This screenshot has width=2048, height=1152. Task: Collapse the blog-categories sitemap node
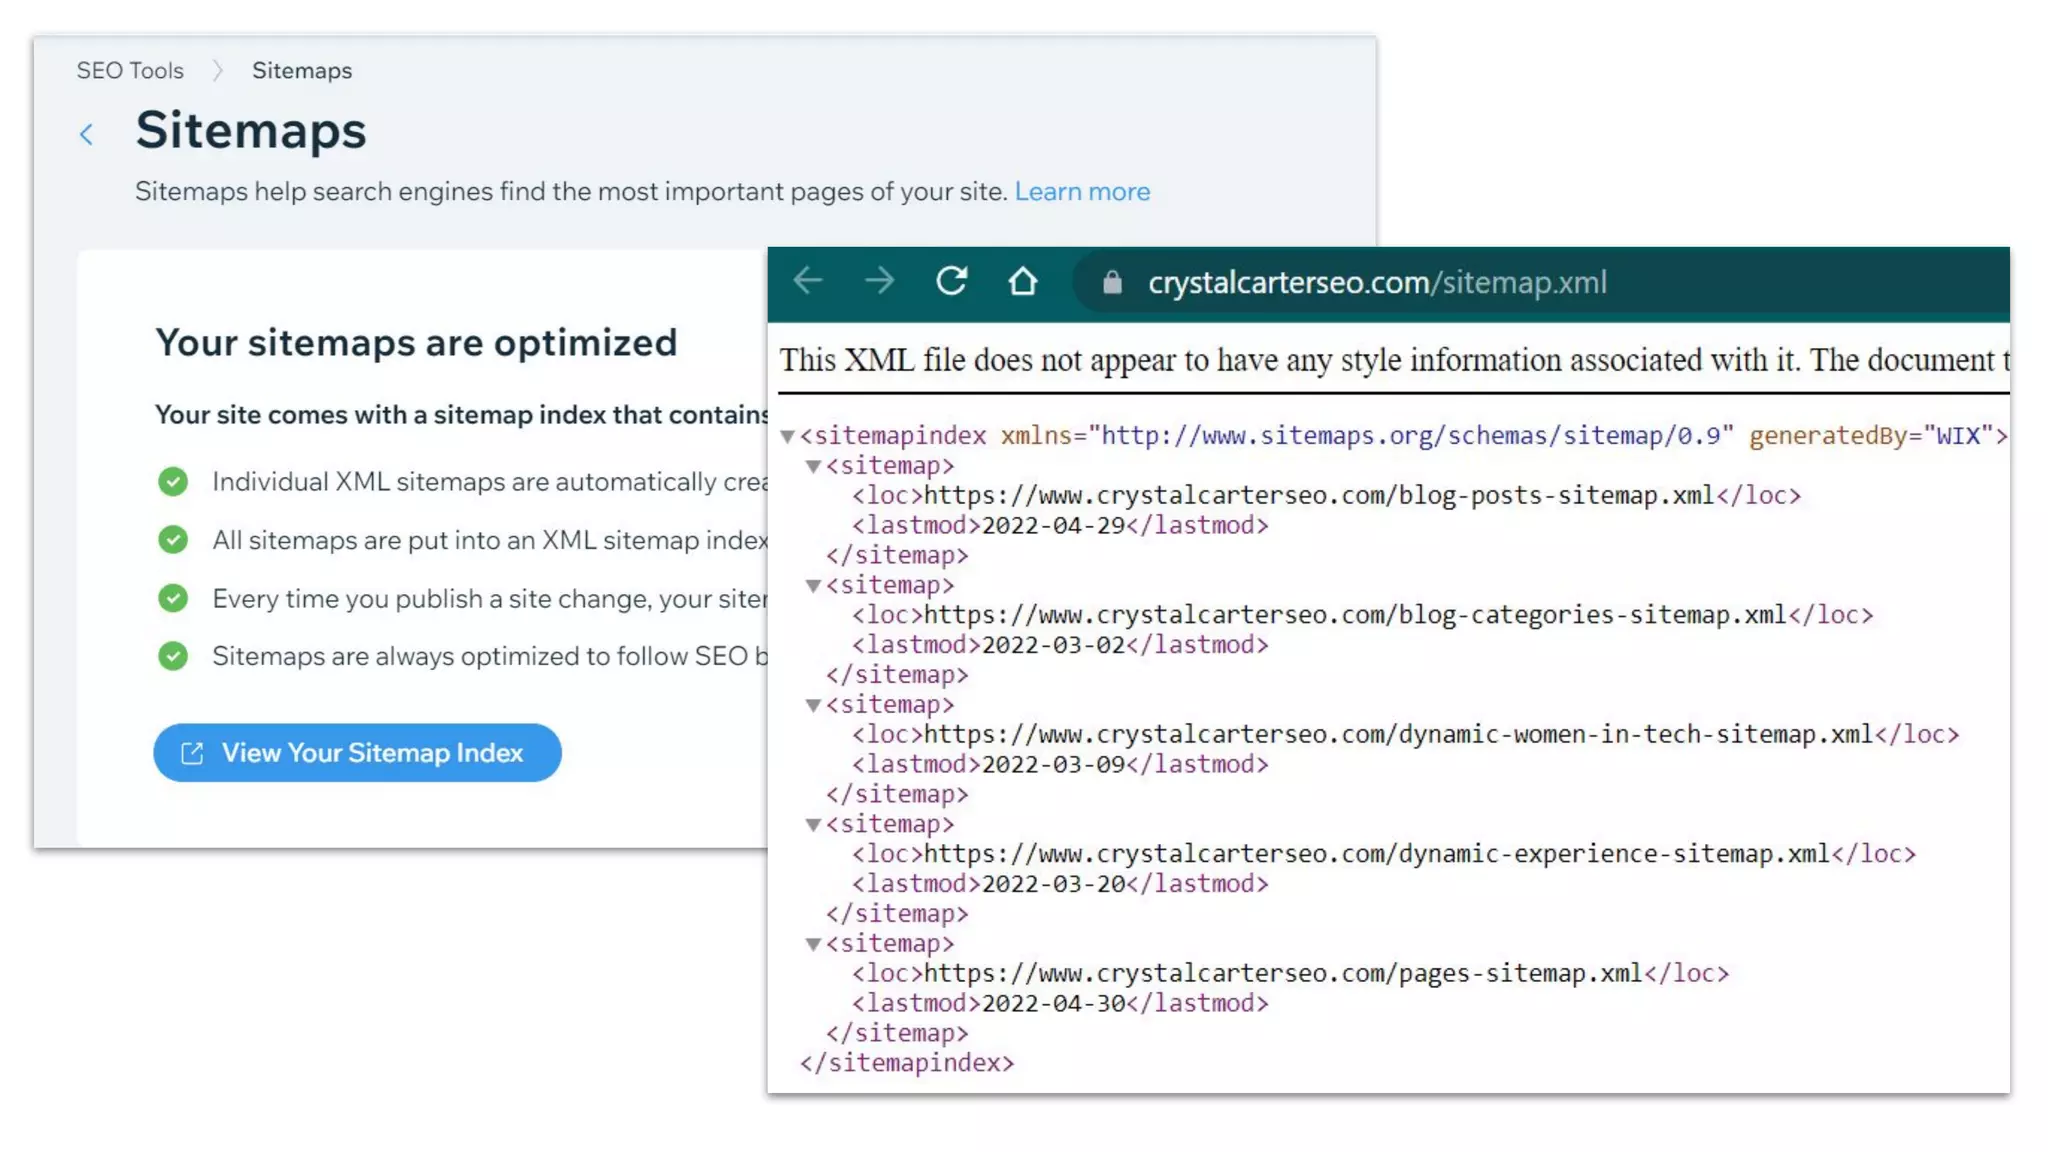tap(814, 586)
